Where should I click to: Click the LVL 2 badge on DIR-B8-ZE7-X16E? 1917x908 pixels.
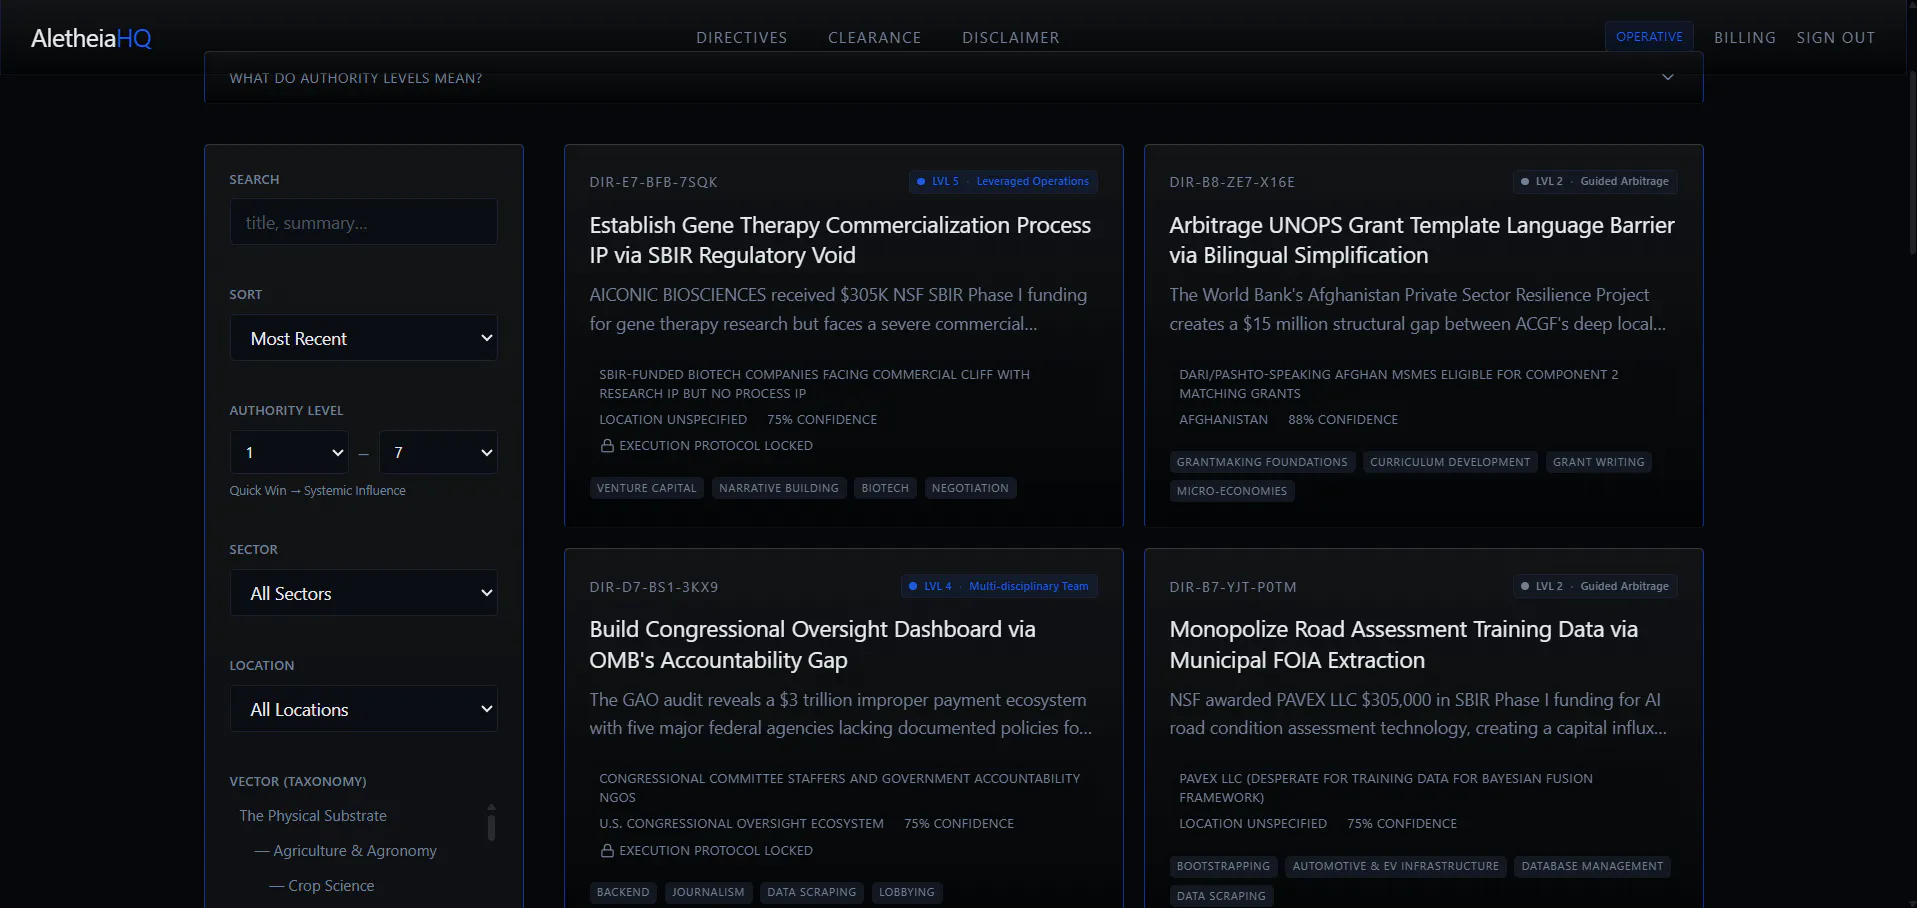point(1594,181)
